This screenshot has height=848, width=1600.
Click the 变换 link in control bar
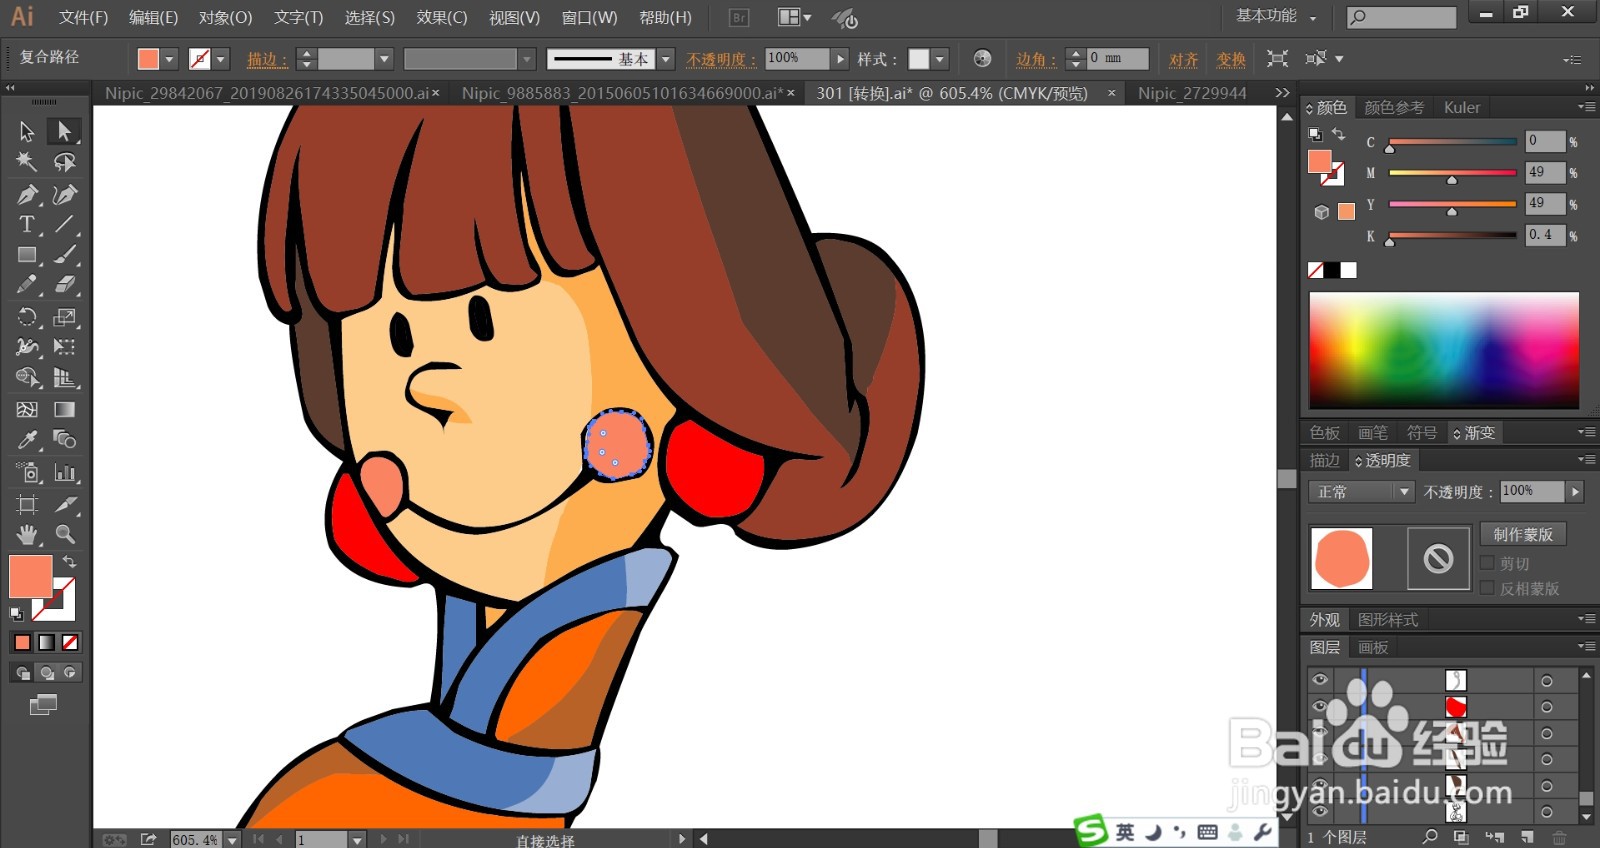(x=1231, y=59)
